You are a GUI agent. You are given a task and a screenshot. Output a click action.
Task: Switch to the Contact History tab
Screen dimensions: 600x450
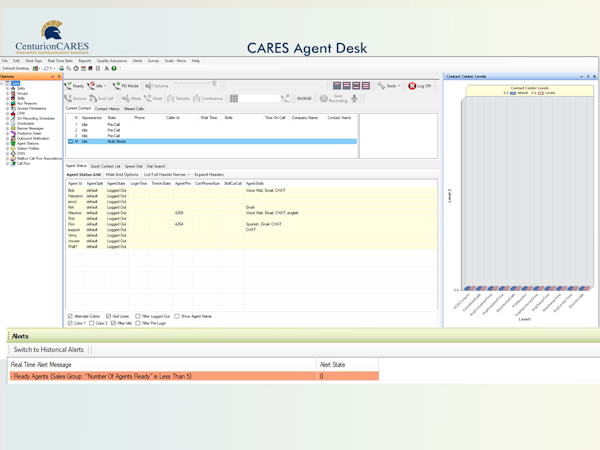pos(107,109)
